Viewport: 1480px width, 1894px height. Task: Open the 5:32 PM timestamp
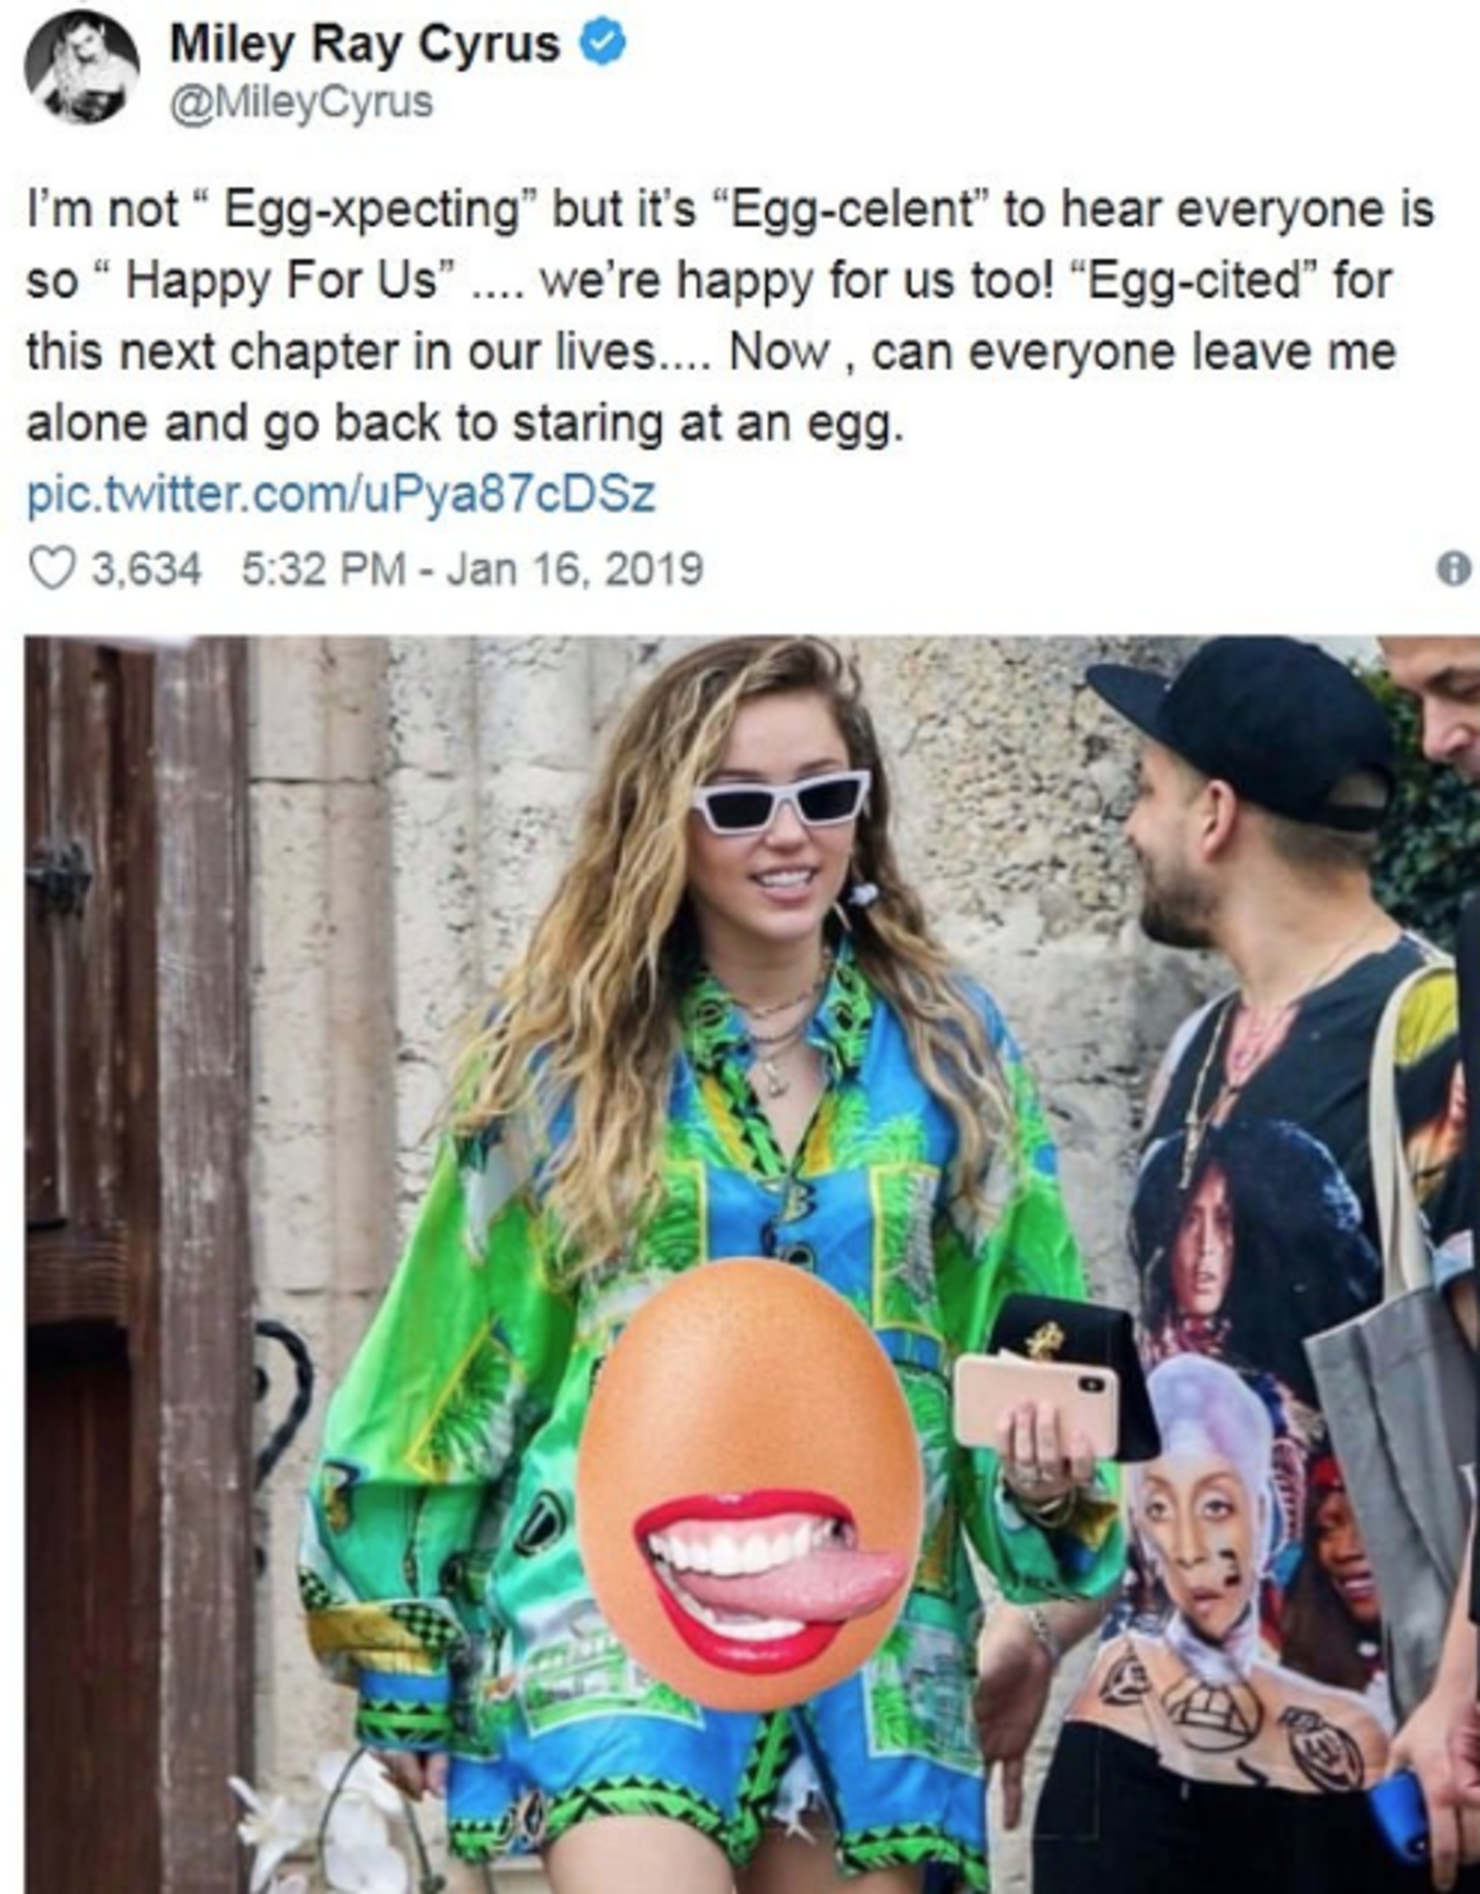323,570
